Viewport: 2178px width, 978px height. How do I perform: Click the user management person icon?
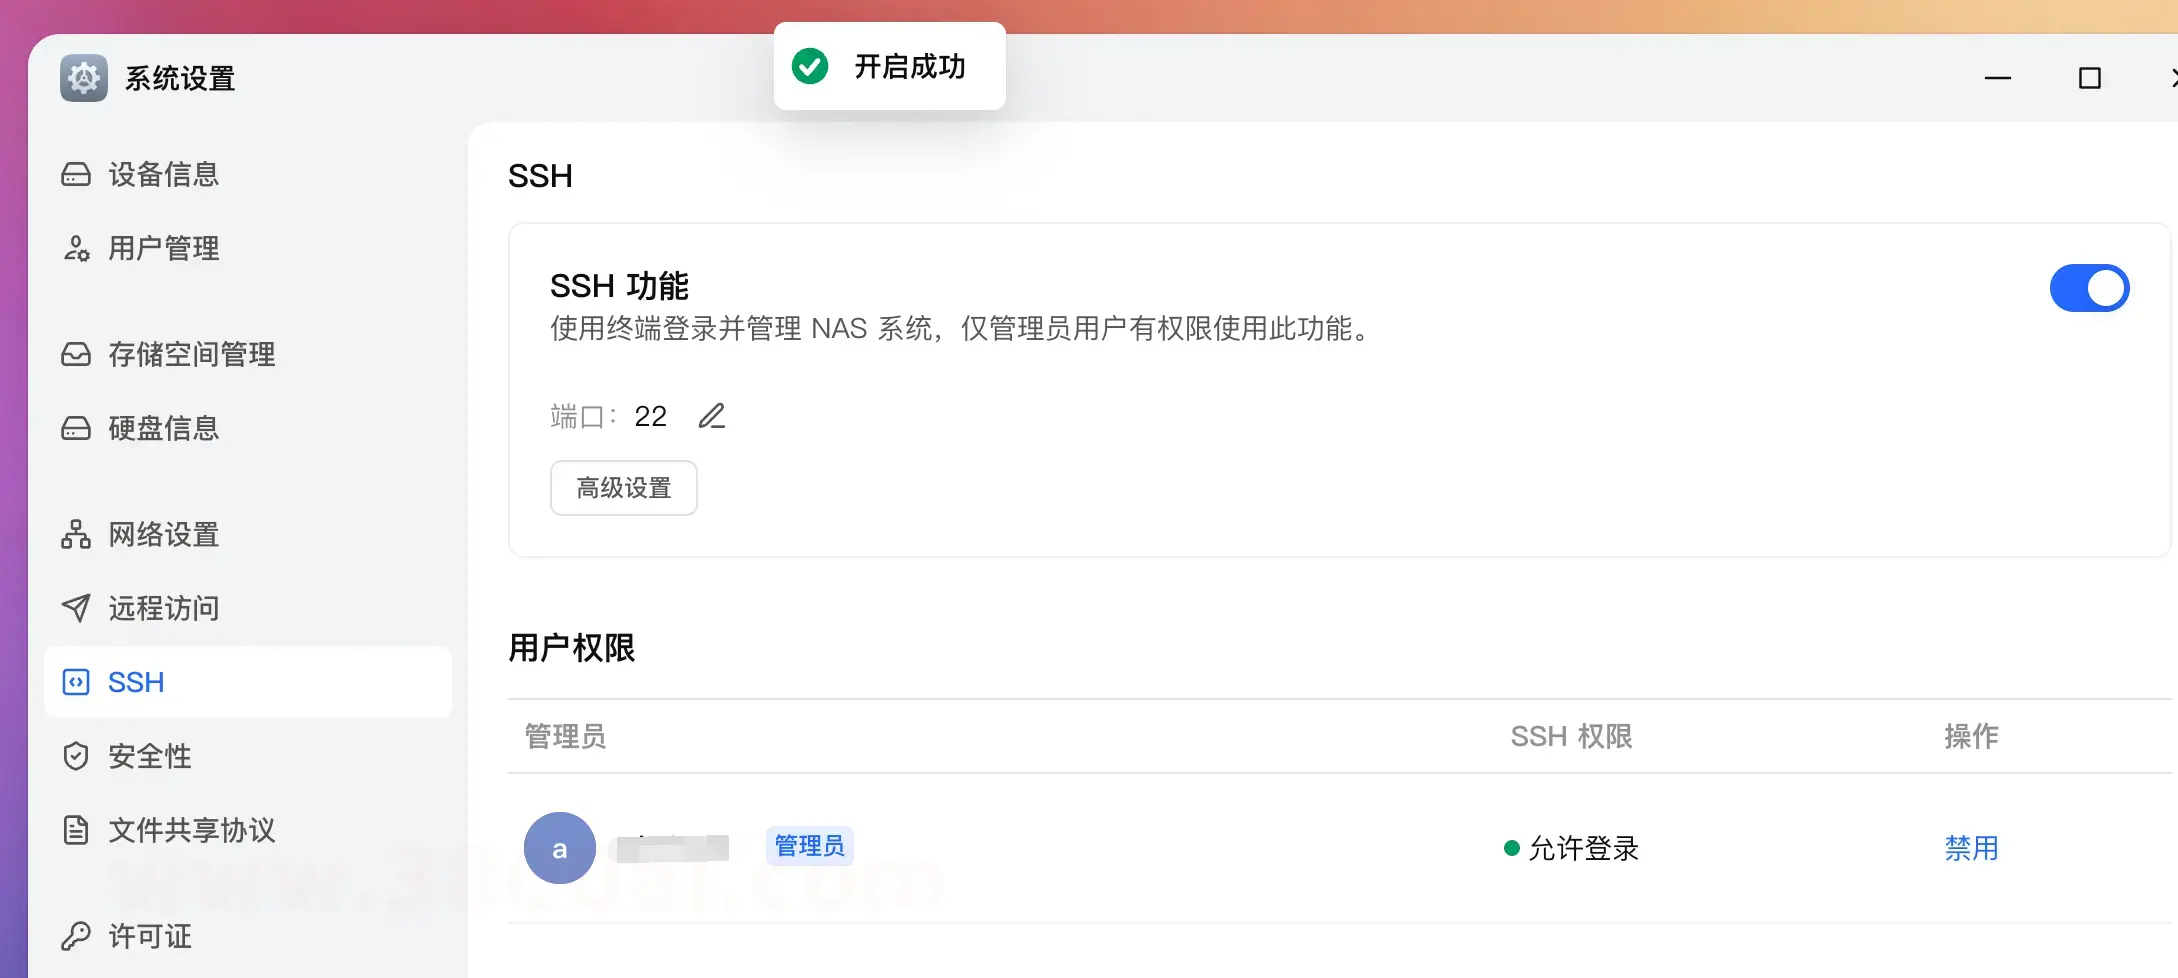[x=76, y=249]
